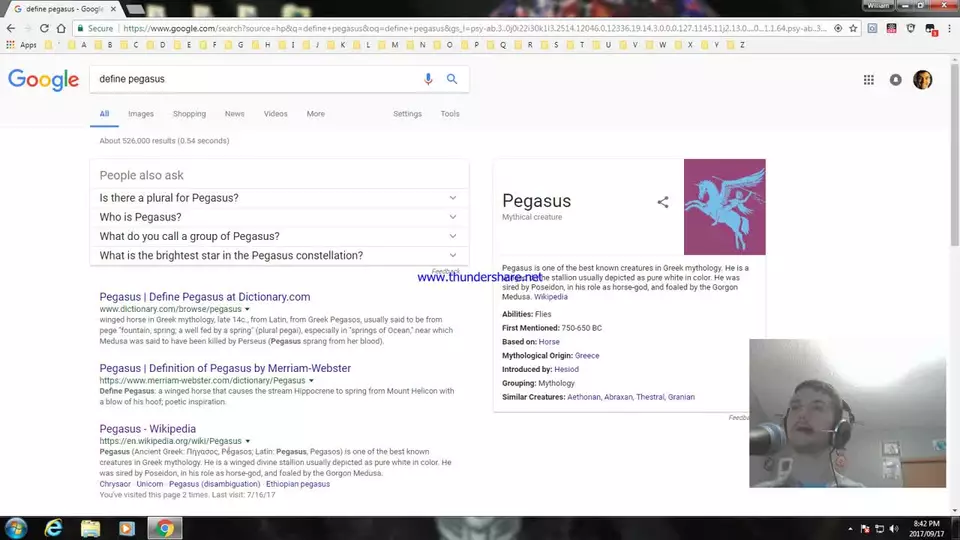Click the voice search microphone icon
Image resolution: width=960 pixels, height=540 pixels.
pyautogui.click(x=428, y=79)
